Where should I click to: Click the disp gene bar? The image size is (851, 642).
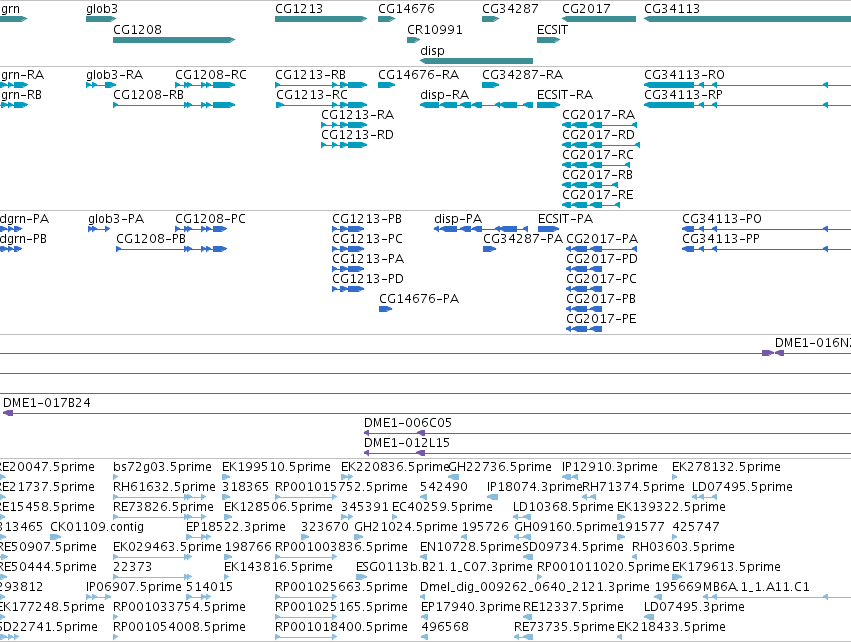[x=477, y=61]
